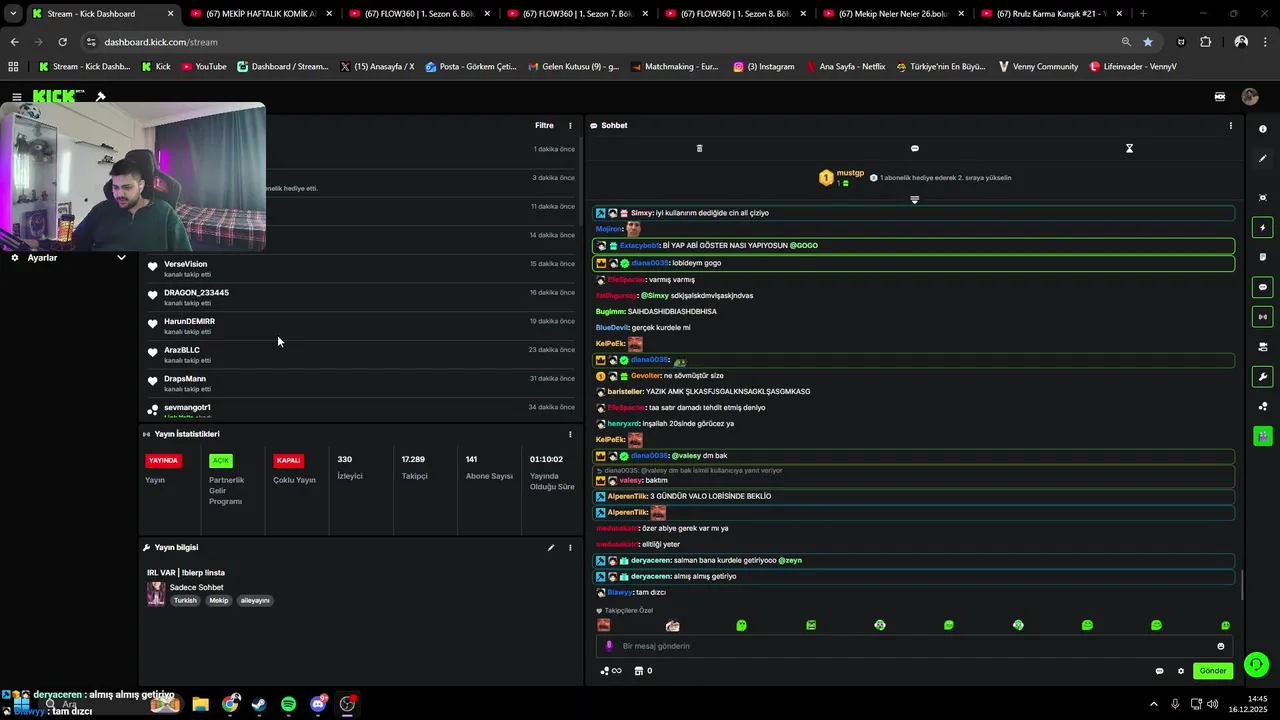Open Discord from the Windows taskbar
Image resolution: width=1280 pixels, height=720 pixels.
(318, 704)
